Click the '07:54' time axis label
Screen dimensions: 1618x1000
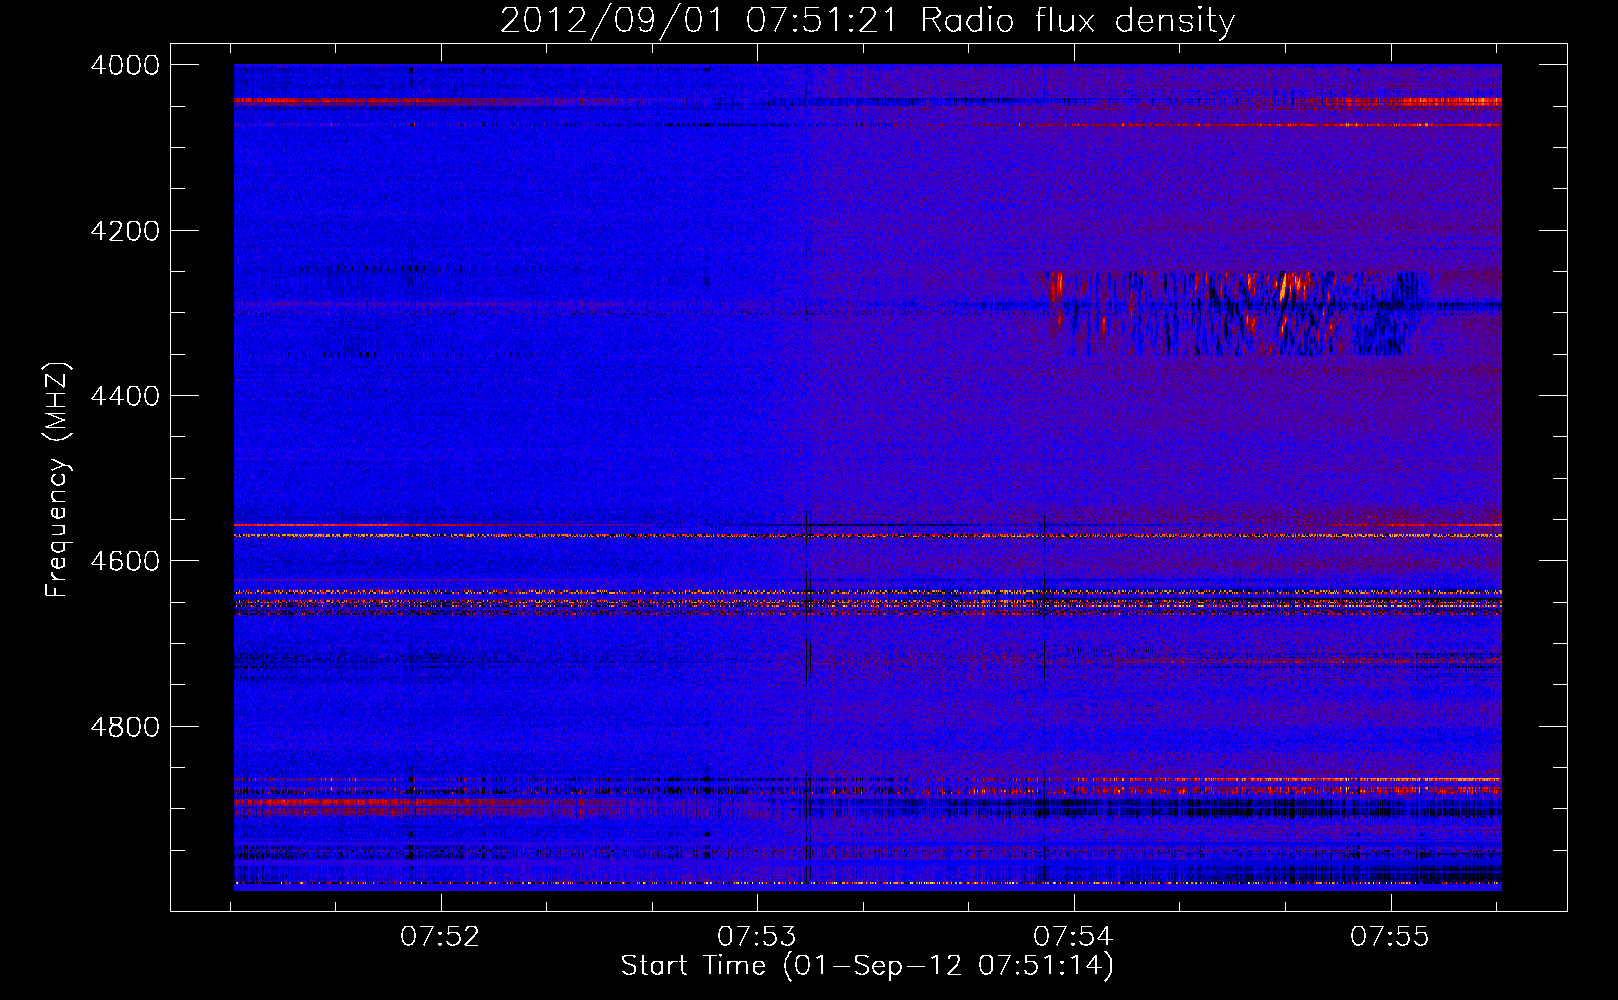(1073, 937)
